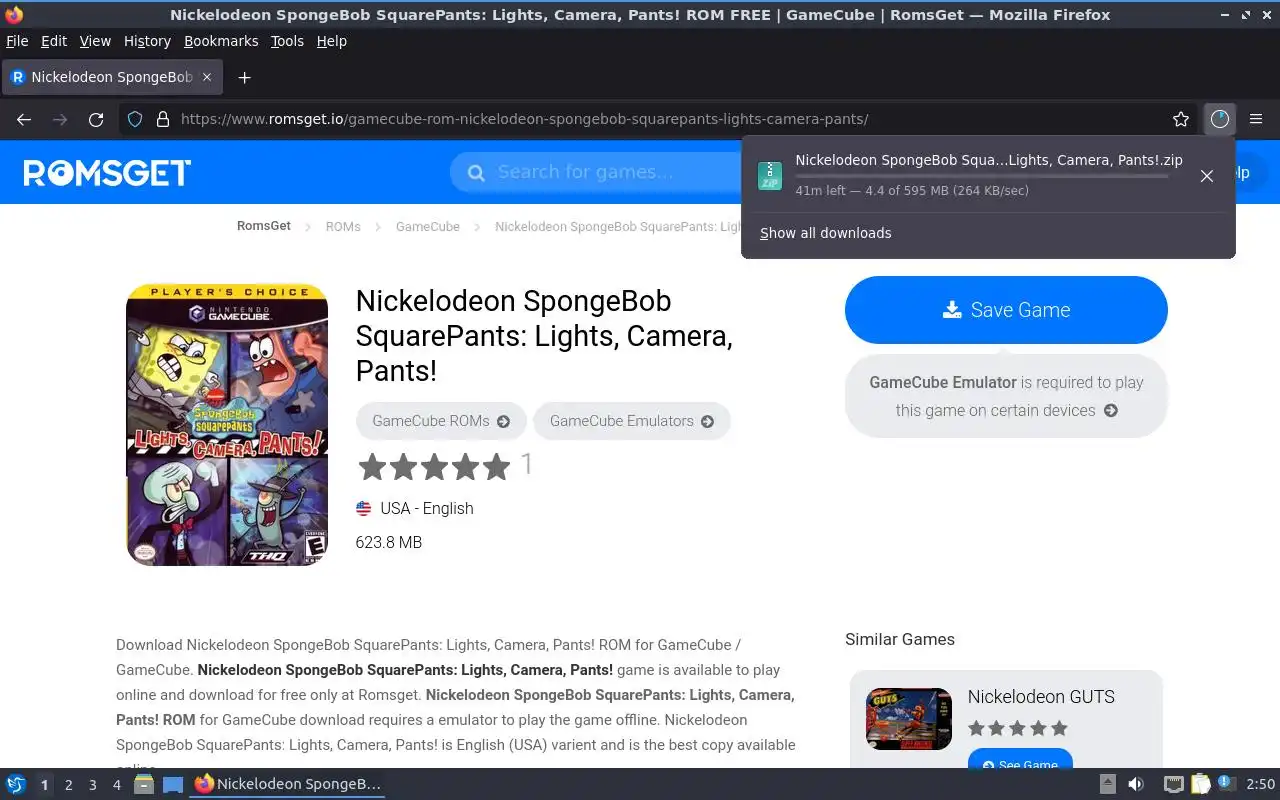Click the Save Game button
Viewport: 1280px width, 800px height.
[x=1006, y=310]
